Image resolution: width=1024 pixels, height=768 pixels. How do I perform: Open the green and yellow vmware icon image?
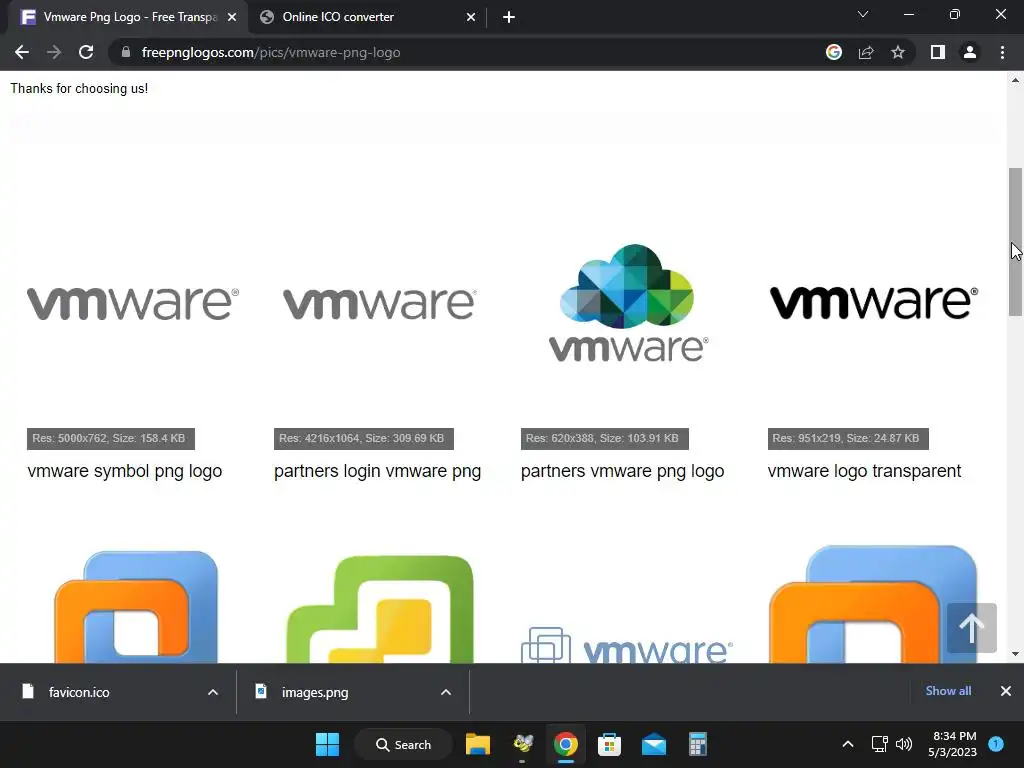379,609
